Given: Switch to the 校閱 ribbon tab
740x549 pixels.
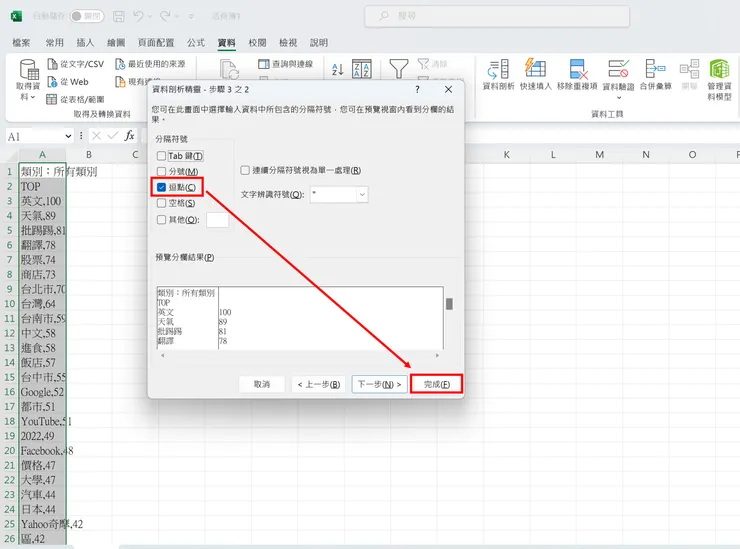Looking at the screenshot, I should pyautogui.click(x=257, y=42).
